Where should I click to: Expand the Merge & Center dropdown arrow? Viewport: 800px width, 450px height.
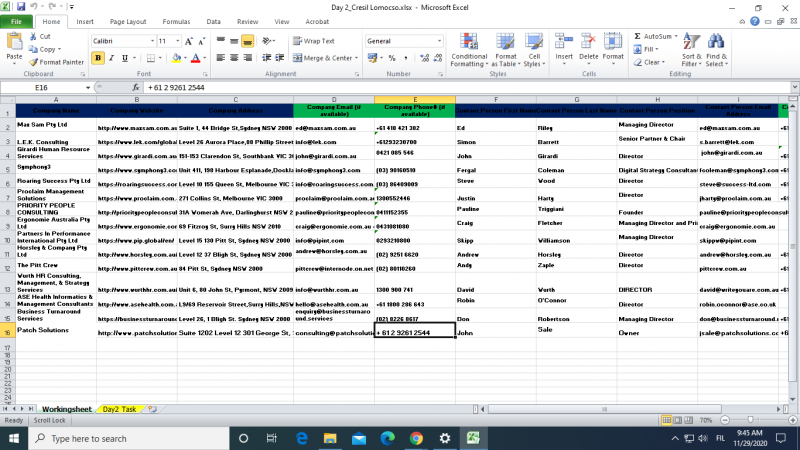356,58
